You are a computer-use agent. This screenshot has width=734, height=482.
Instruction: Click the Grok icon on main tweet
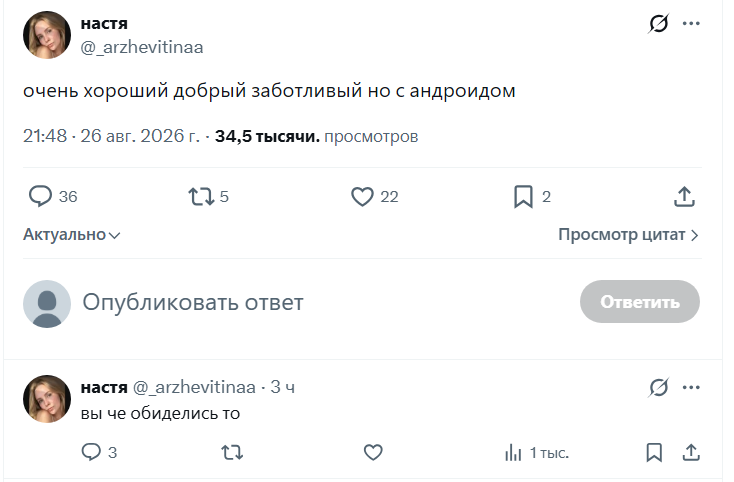coord(659,23)
